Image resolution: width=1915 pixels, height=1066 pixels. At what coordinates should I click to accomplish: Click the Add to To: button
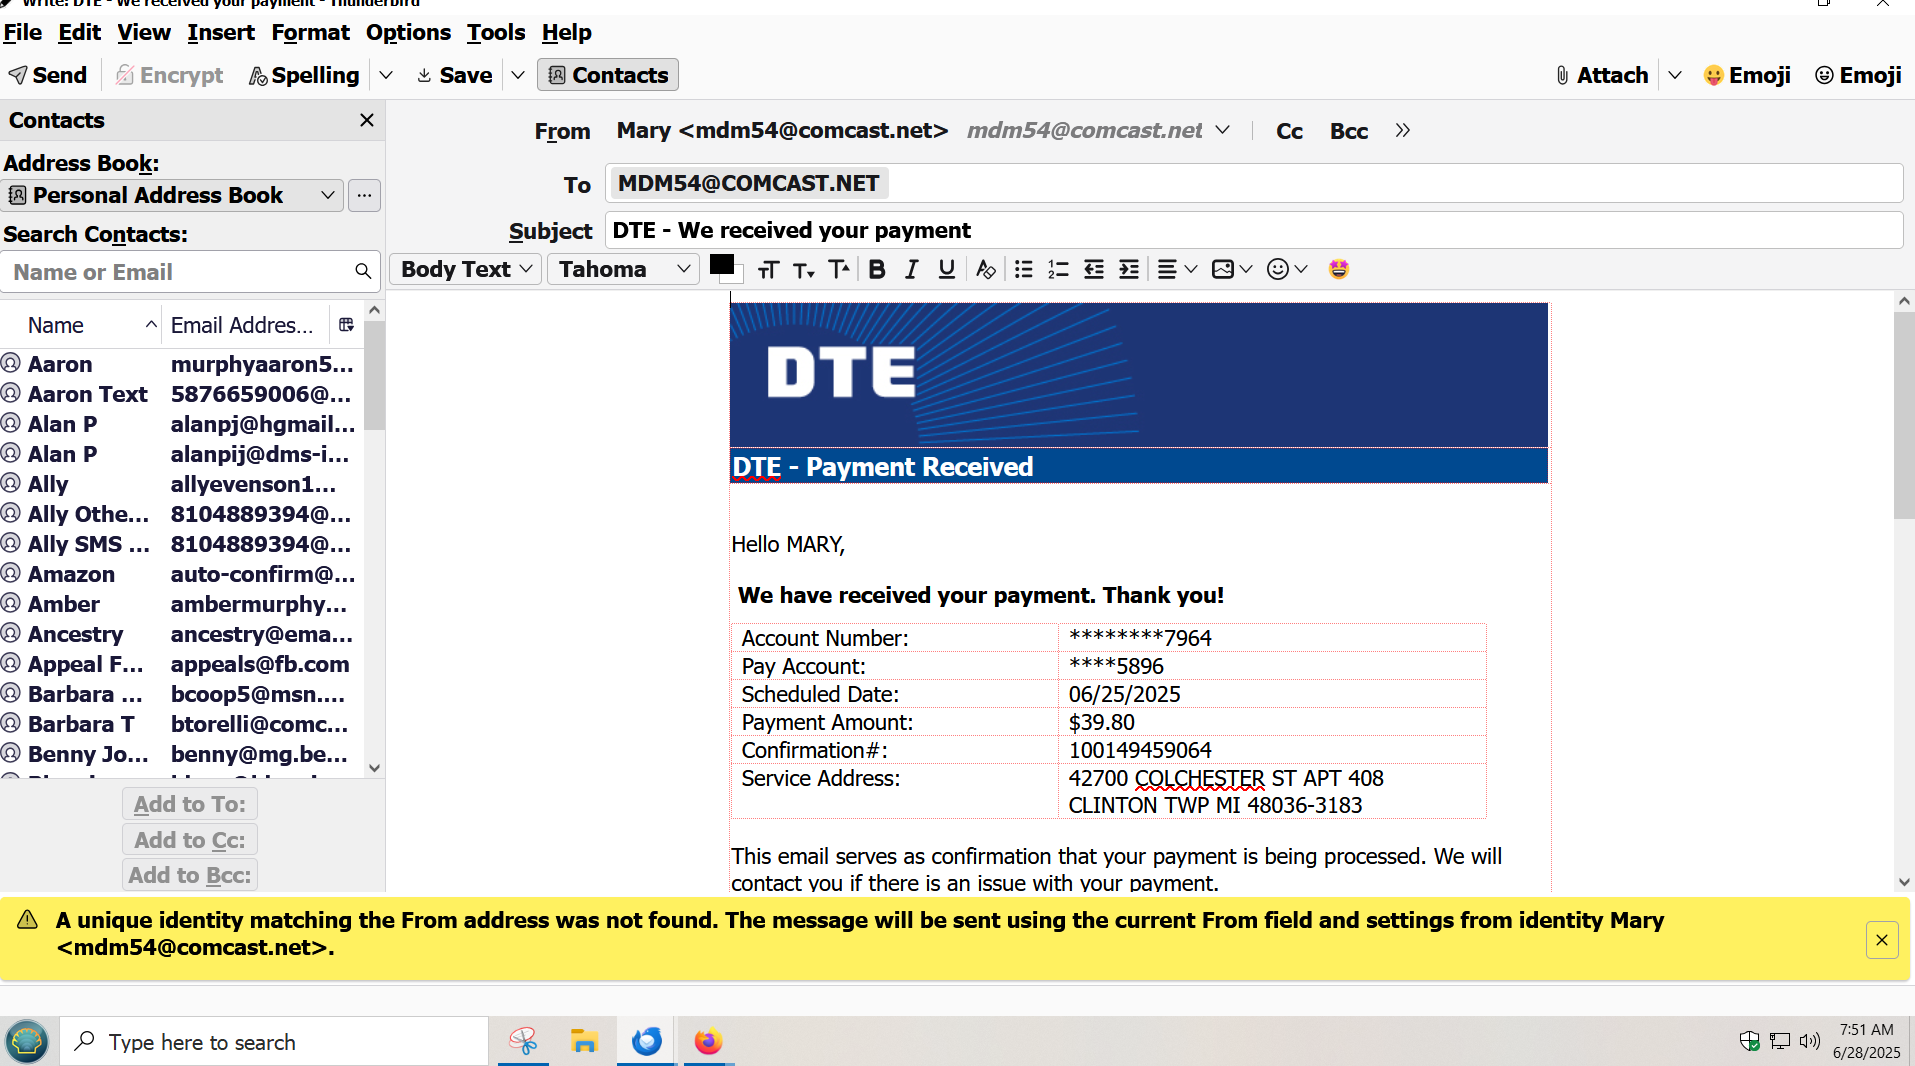[190, 804]
